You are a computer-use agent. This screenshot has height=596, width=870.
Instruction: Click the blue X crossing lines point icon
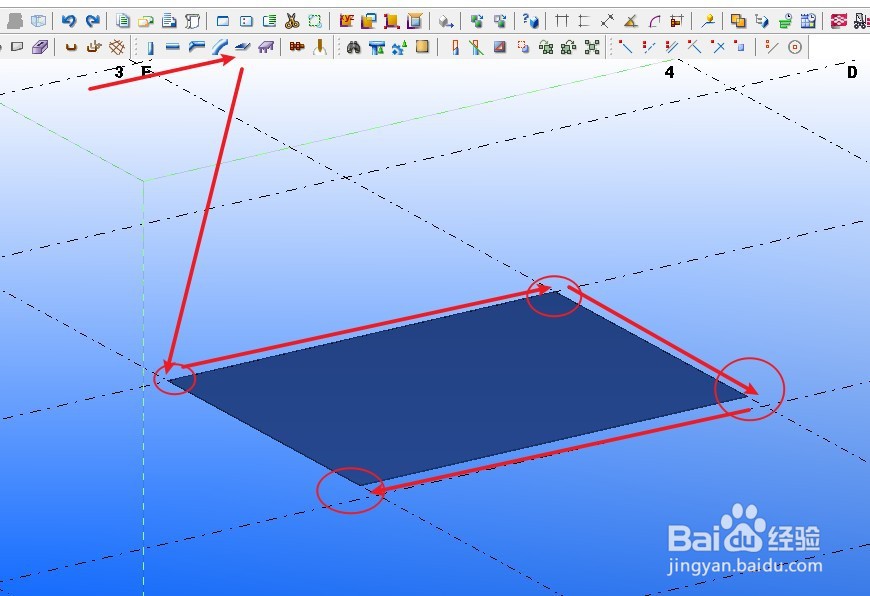tap(719, 47)
